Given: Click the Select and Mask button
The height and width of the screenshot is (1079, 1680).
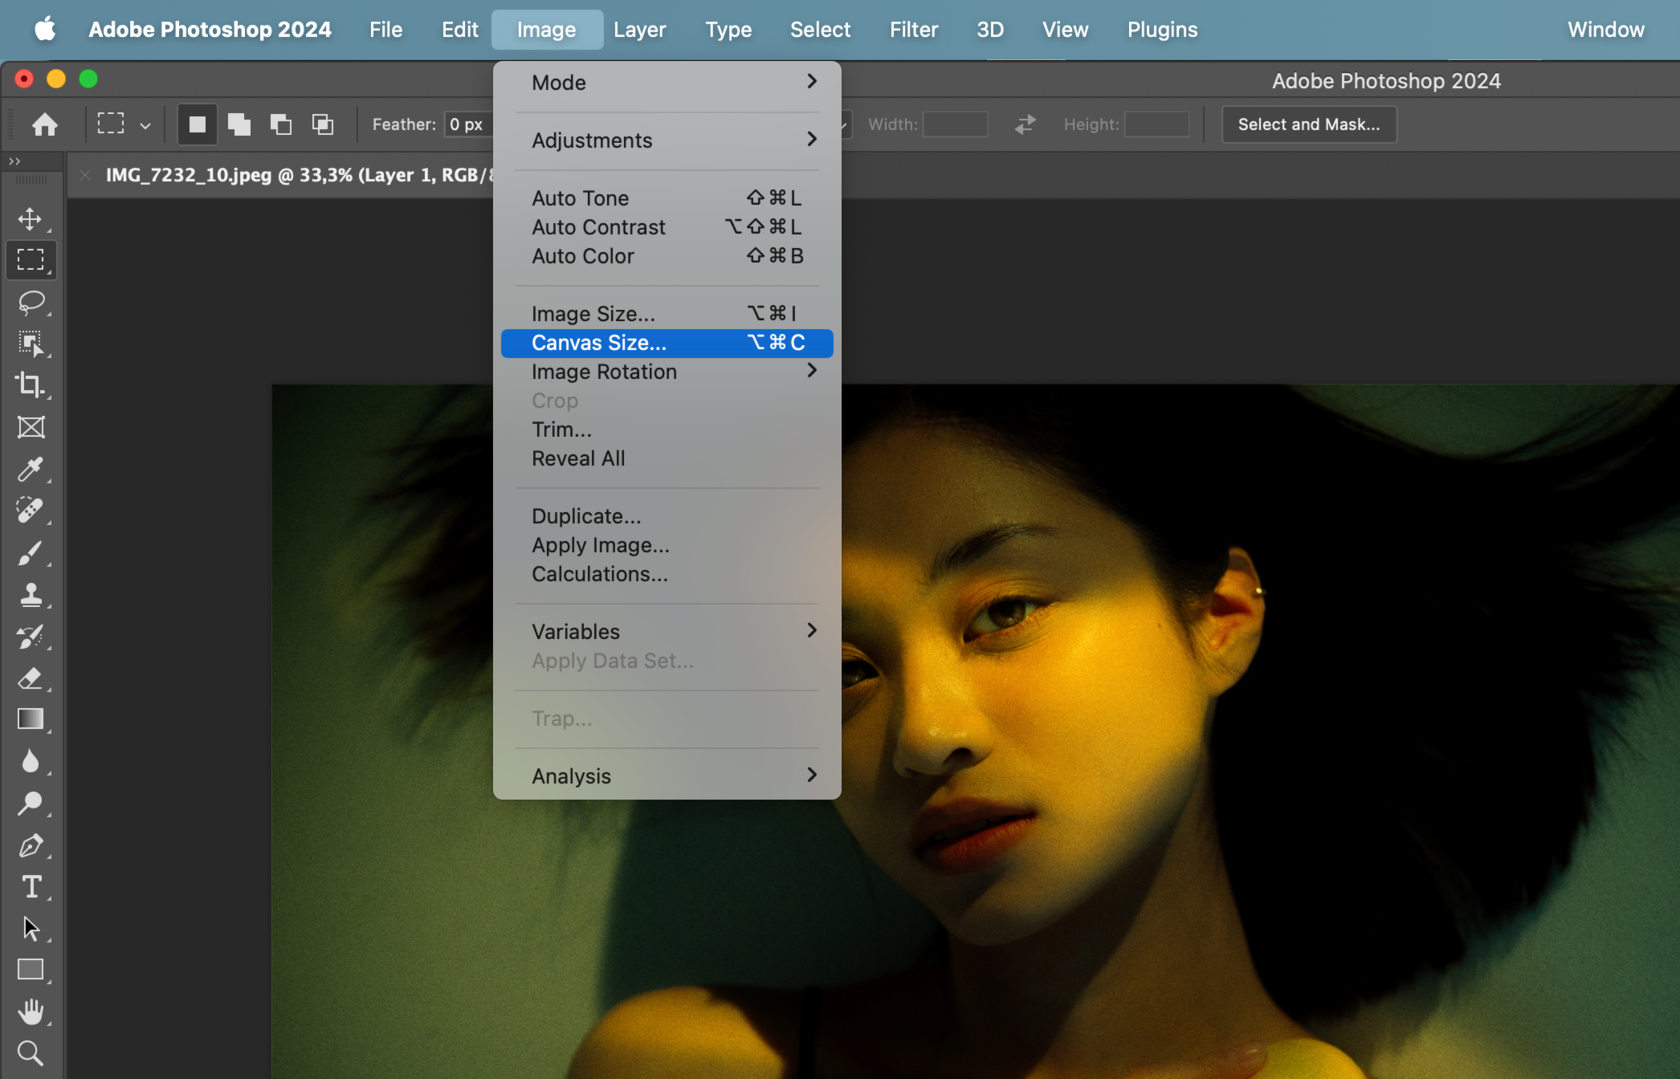Looking at the screenshot, I should [1308, 124].
